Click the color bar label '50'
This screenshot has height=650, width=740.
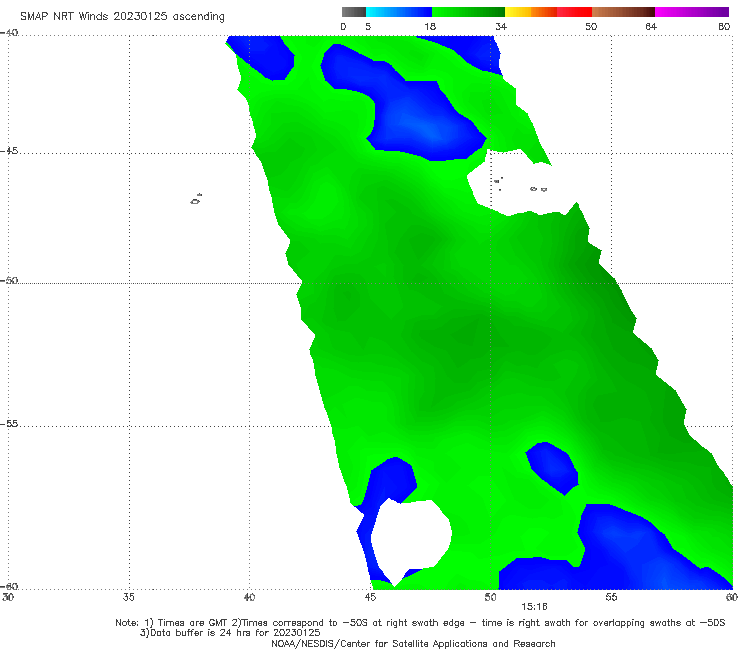[591, 26]
